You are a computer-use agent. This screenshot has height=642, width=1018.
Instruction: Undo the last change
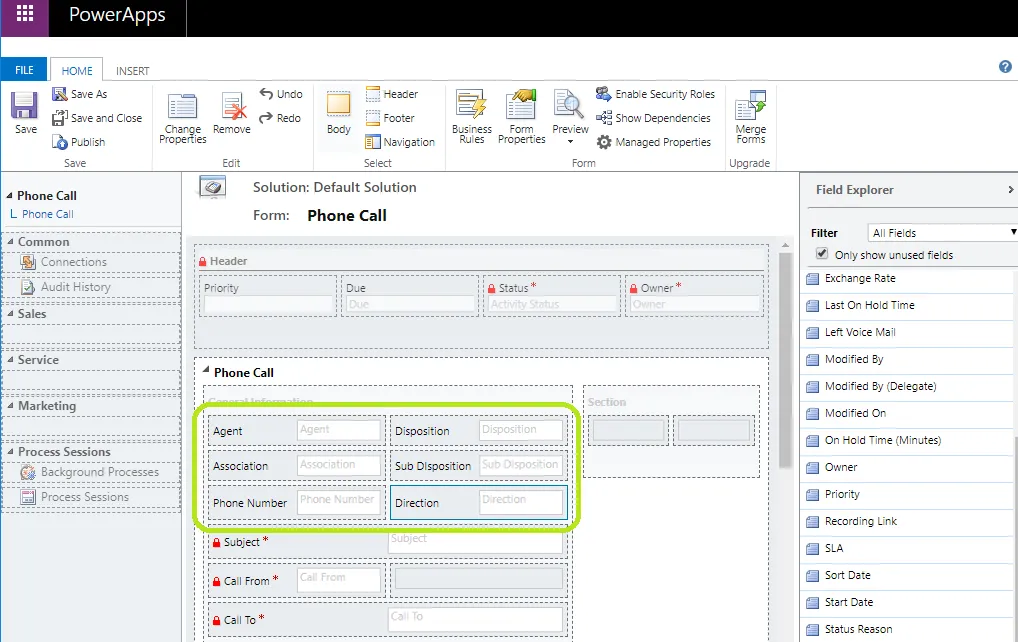[281, 94]
